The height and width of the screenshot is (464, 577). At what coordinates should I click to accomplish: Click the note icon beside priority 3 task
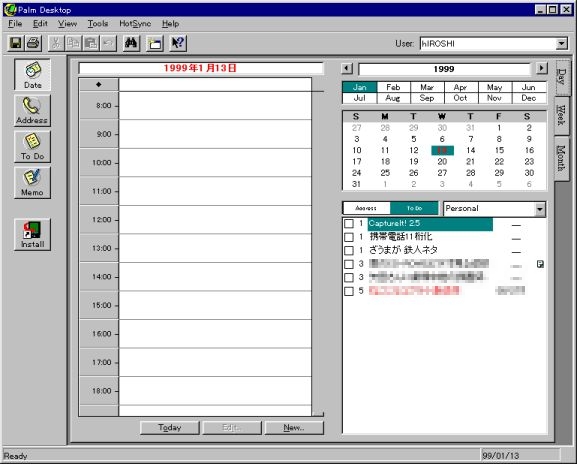pos(540,264)
